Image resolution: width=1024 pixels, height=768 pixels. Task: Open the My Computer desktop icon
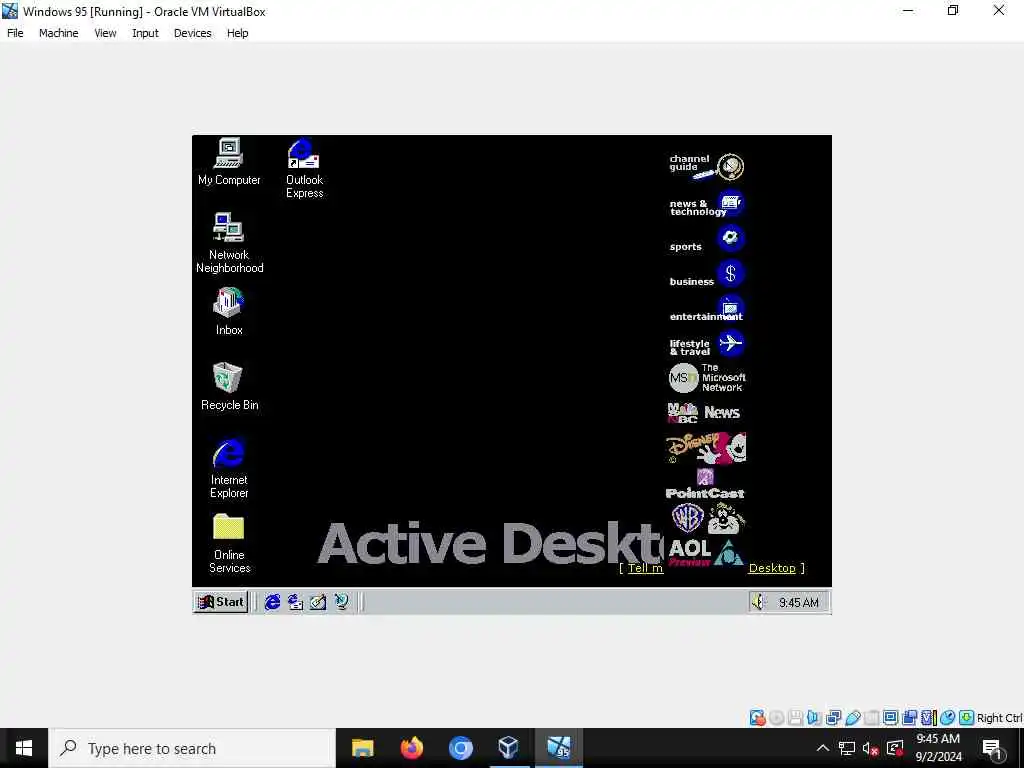pyautogui.click(x=229, y=162)
